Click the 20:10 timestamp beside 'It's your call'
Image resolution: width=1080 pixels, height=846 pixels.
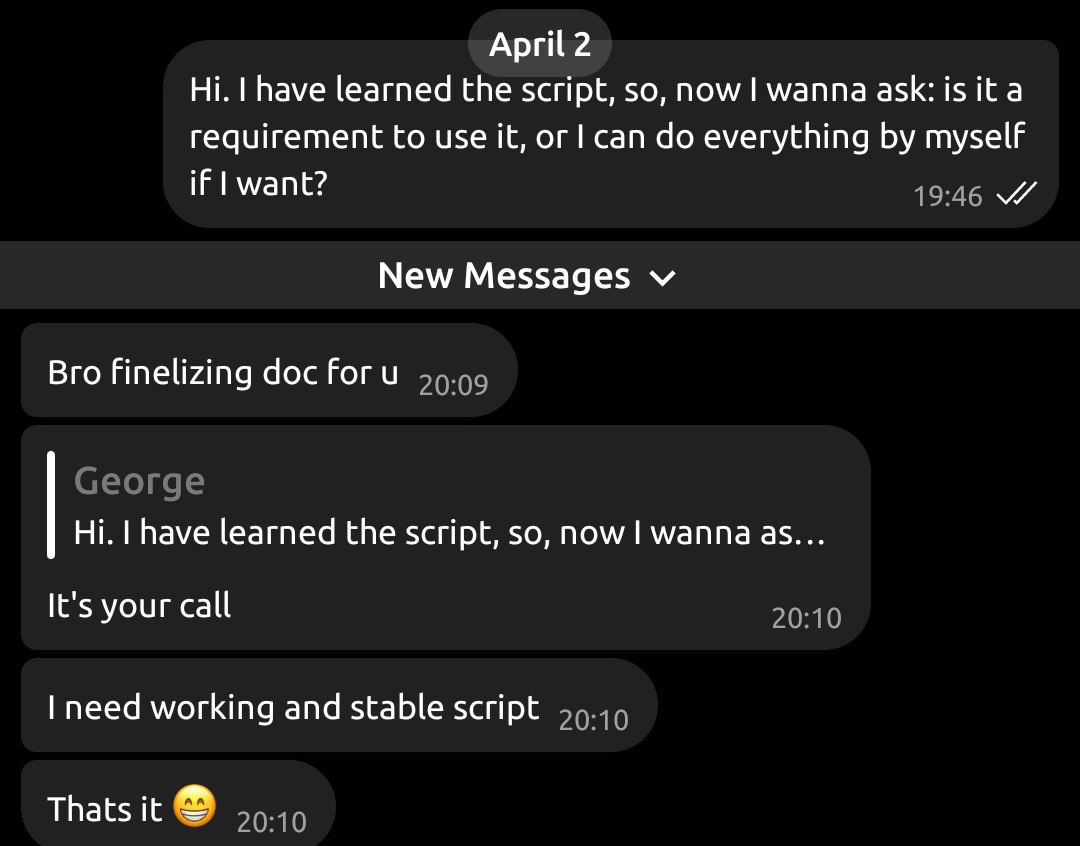[x=807, y=618]
